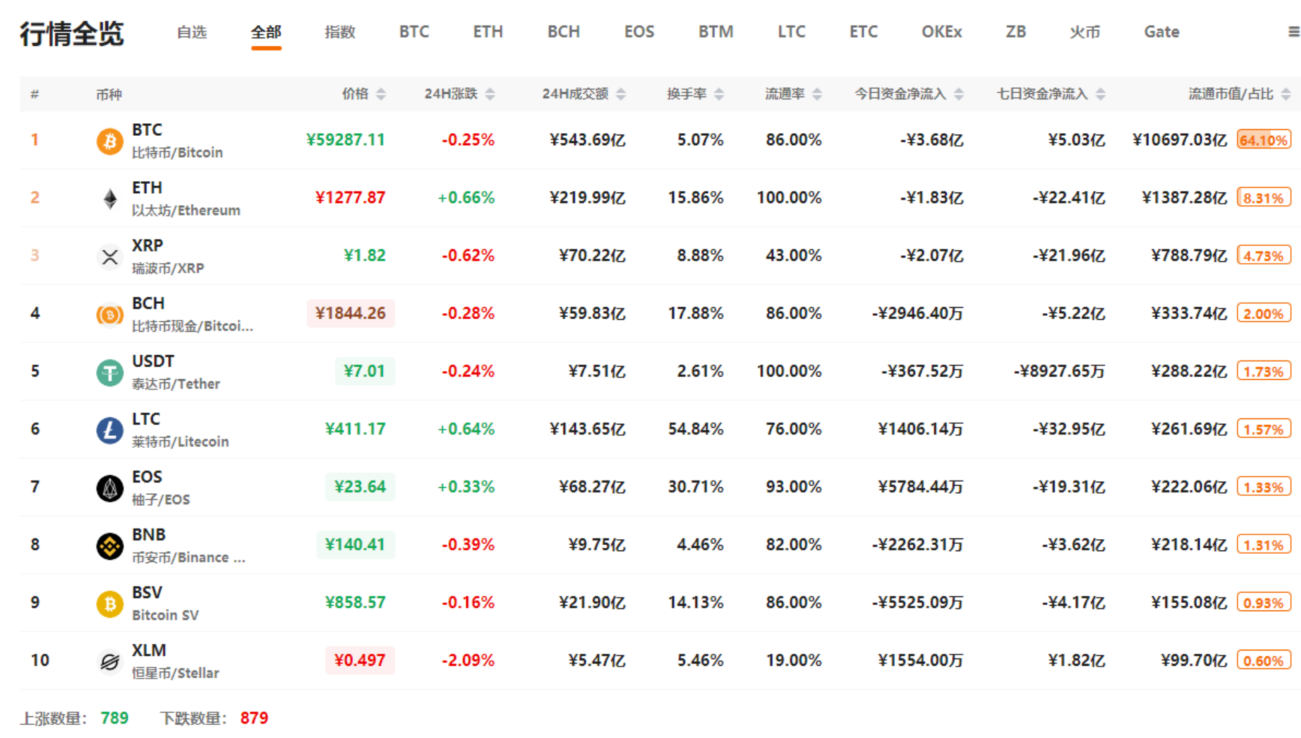The image size is (1301, 738).
Task: Sort by 价格 column arrows
Action: 381,94
